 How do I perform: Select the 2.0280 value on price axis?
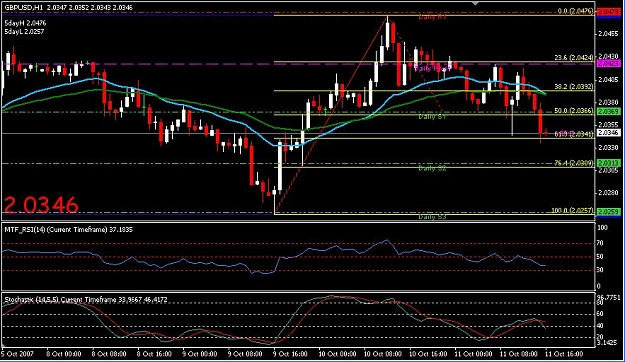coord(608,193)
